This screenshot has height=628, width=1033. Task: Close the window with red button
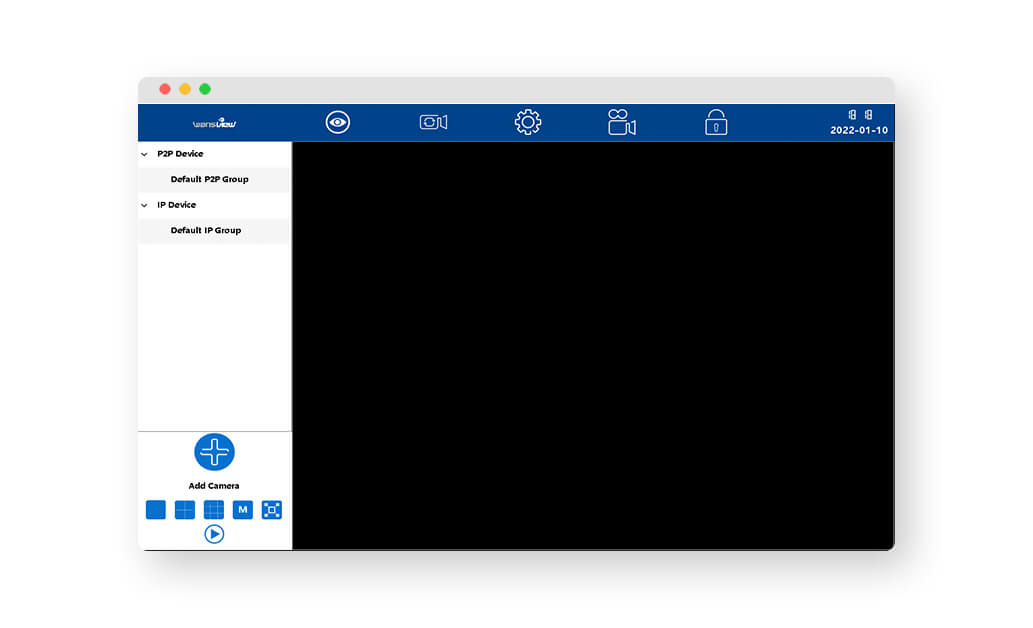click(x=165, y=89)
